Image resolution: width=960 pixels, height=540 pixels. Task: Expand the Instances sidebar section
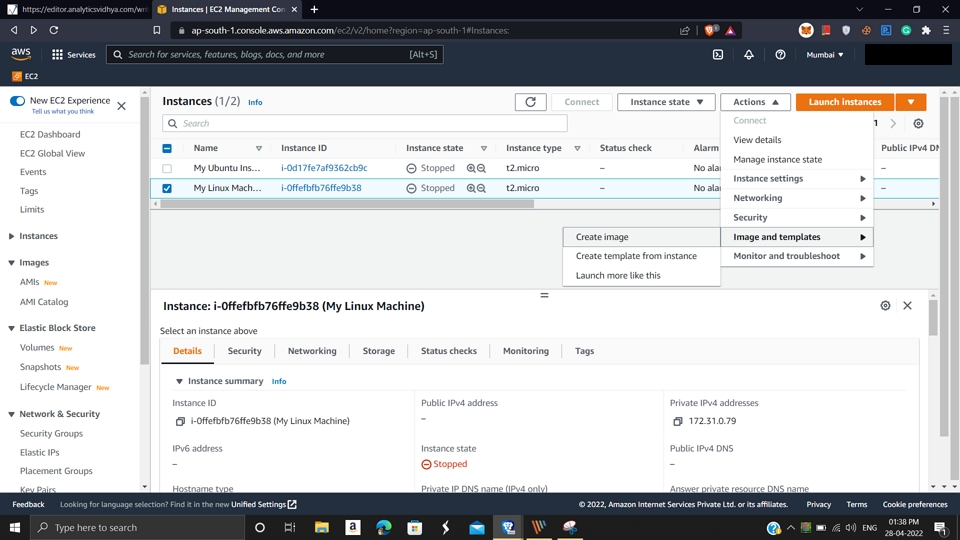pyautogui.click(x=11, y=236)
